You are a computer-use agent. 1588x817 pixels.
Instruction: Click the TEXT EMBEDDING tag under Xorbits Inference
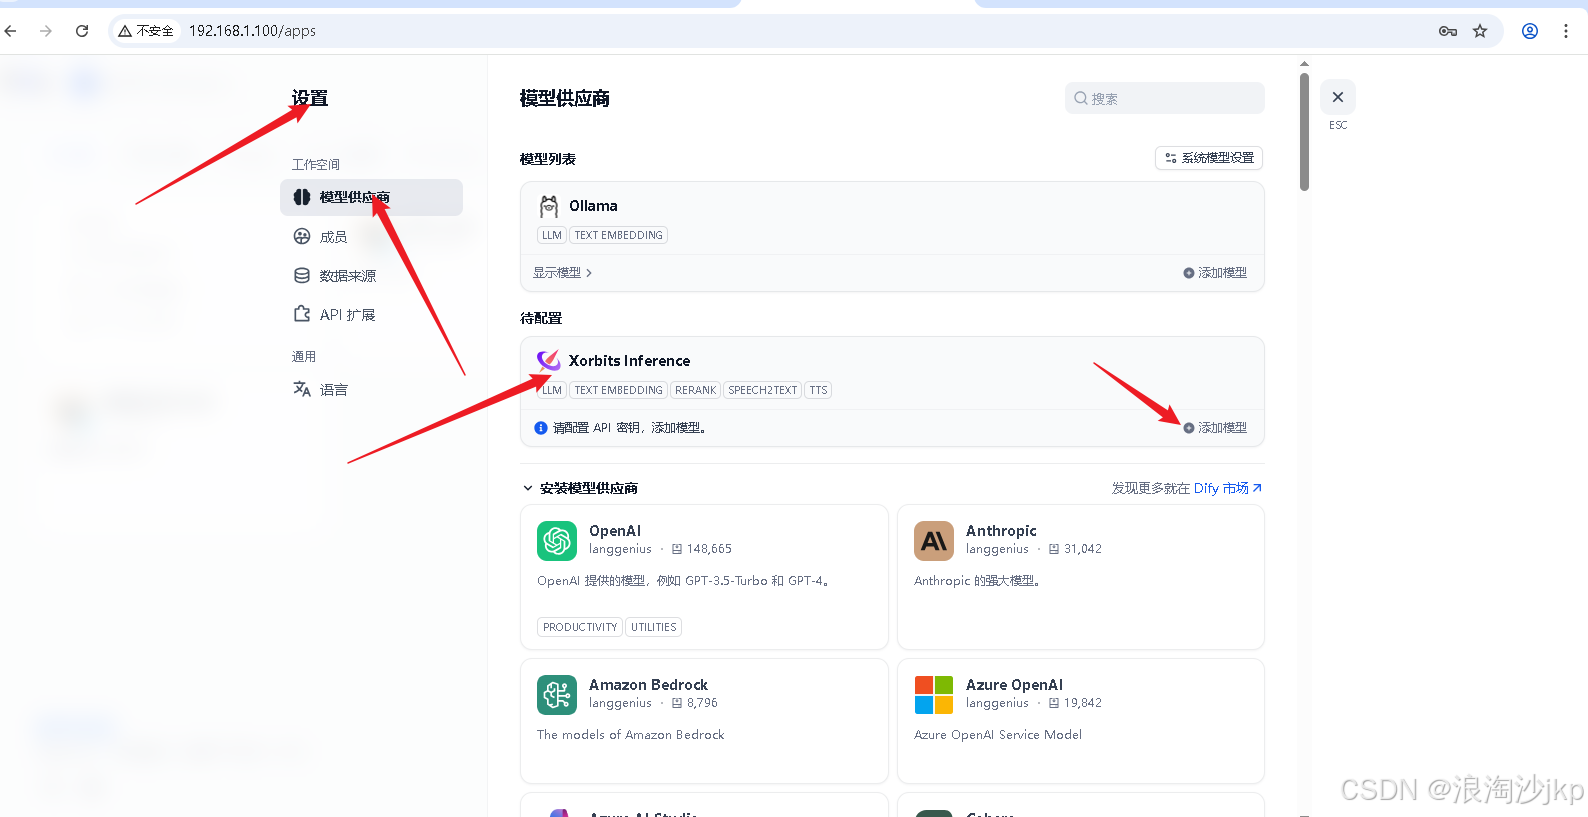coord(618,390)
